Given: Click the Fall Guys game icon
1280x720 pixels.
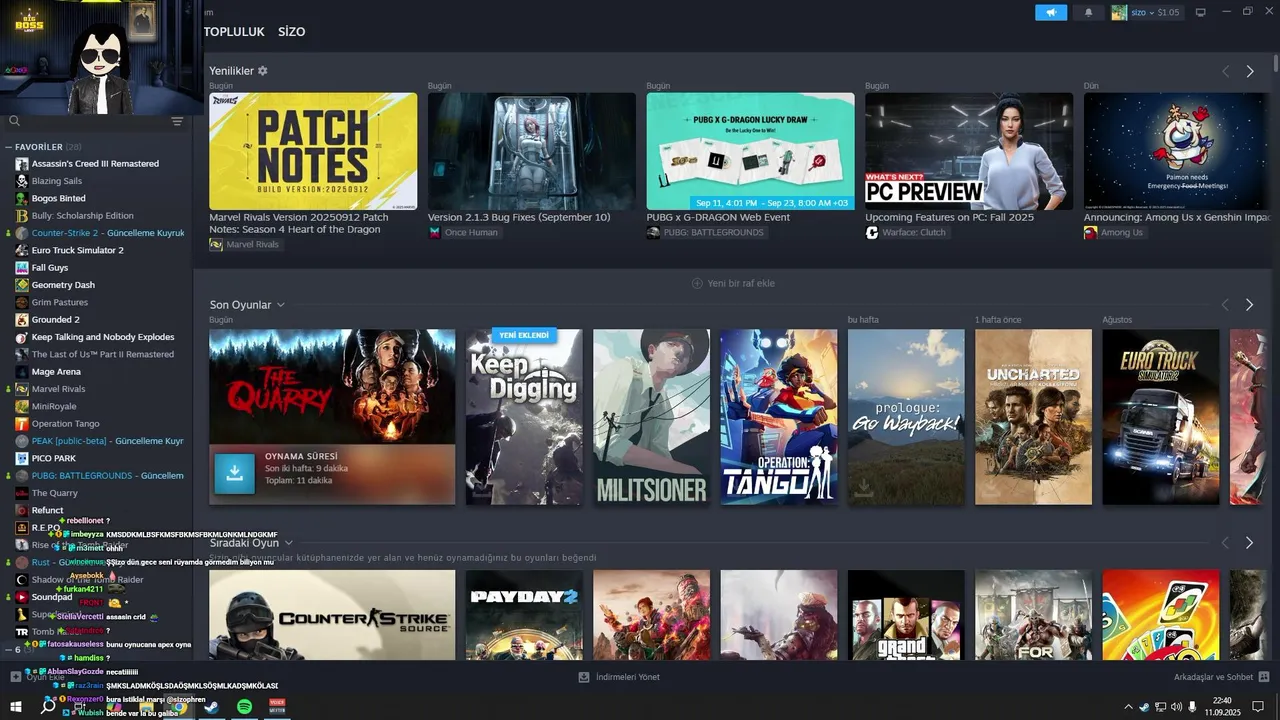Looking at the screenshot, I should 22,268.
